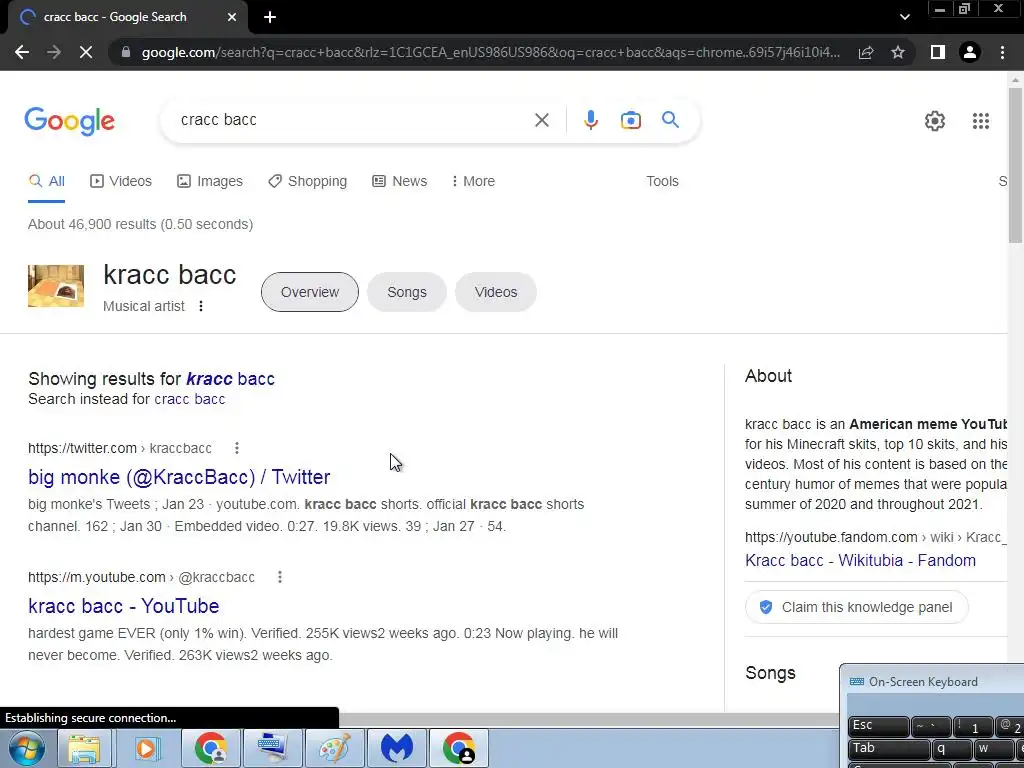
Task: Select the Overview chip
Action: pos(310,292)
